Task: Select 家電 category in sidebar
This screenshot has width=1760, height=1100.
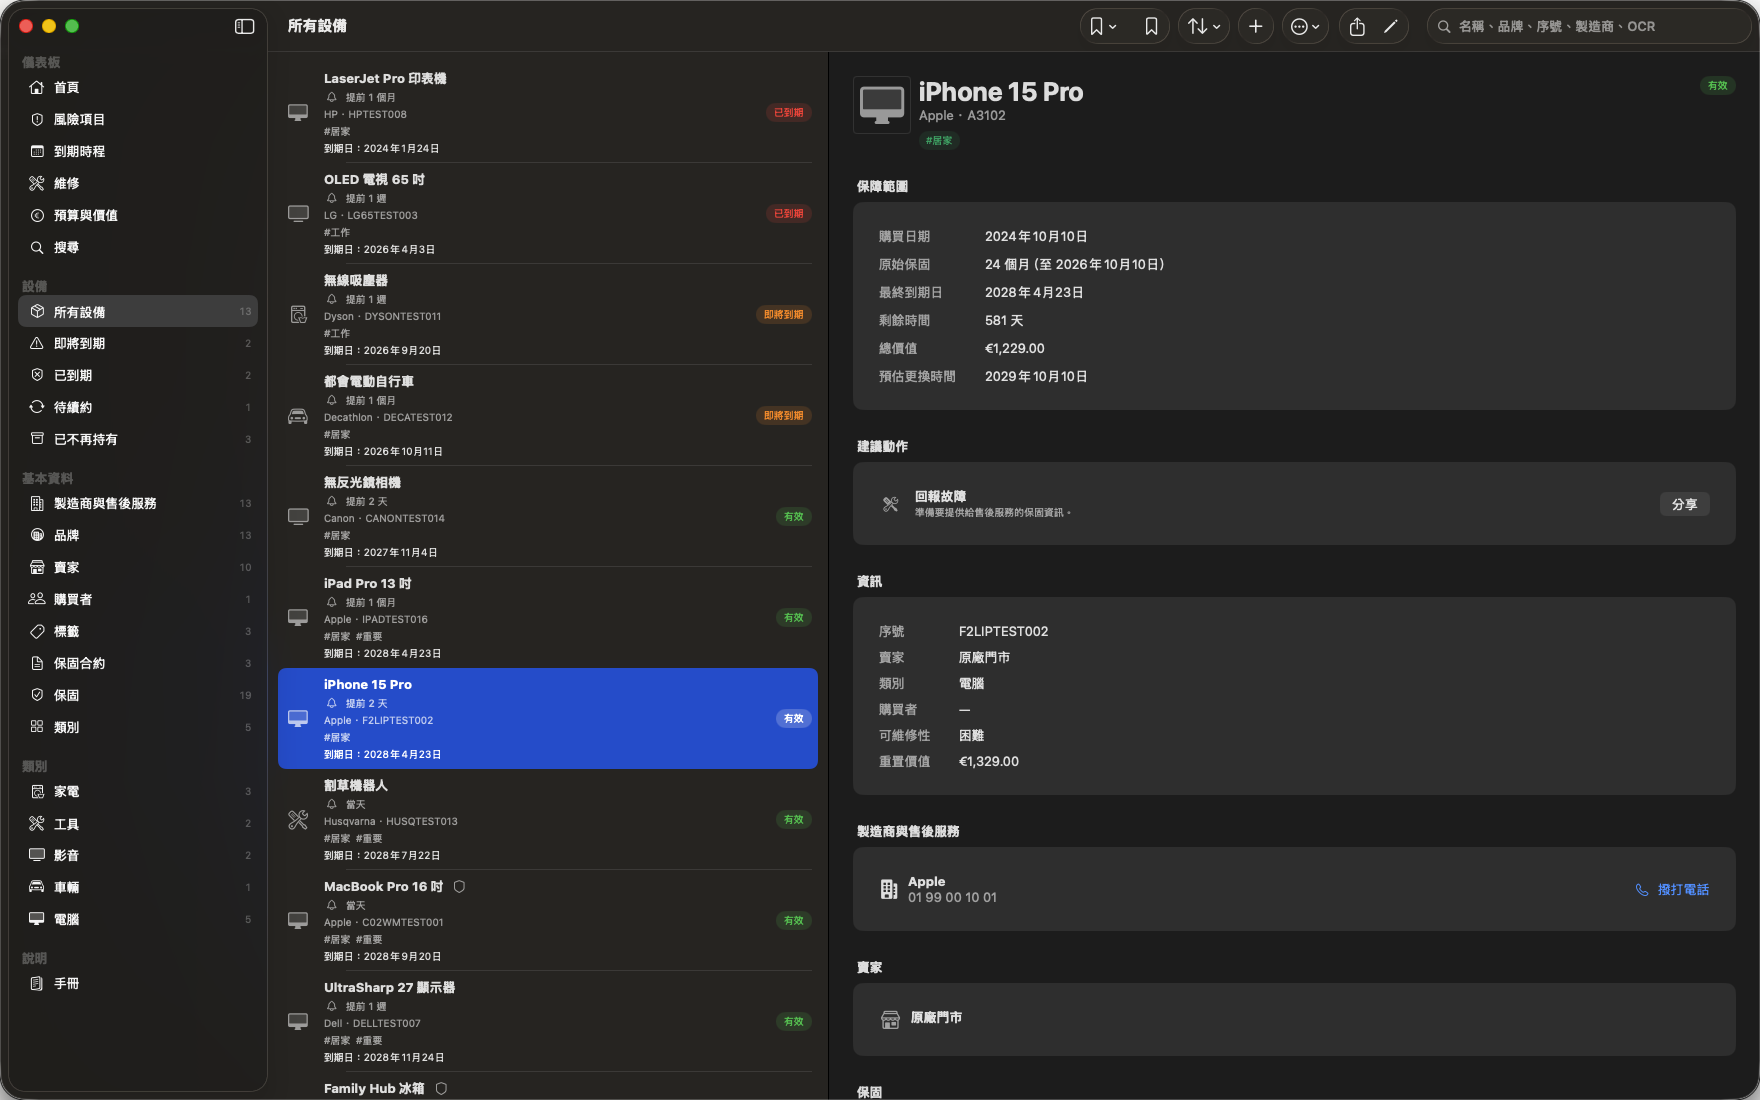Action: 138,792
